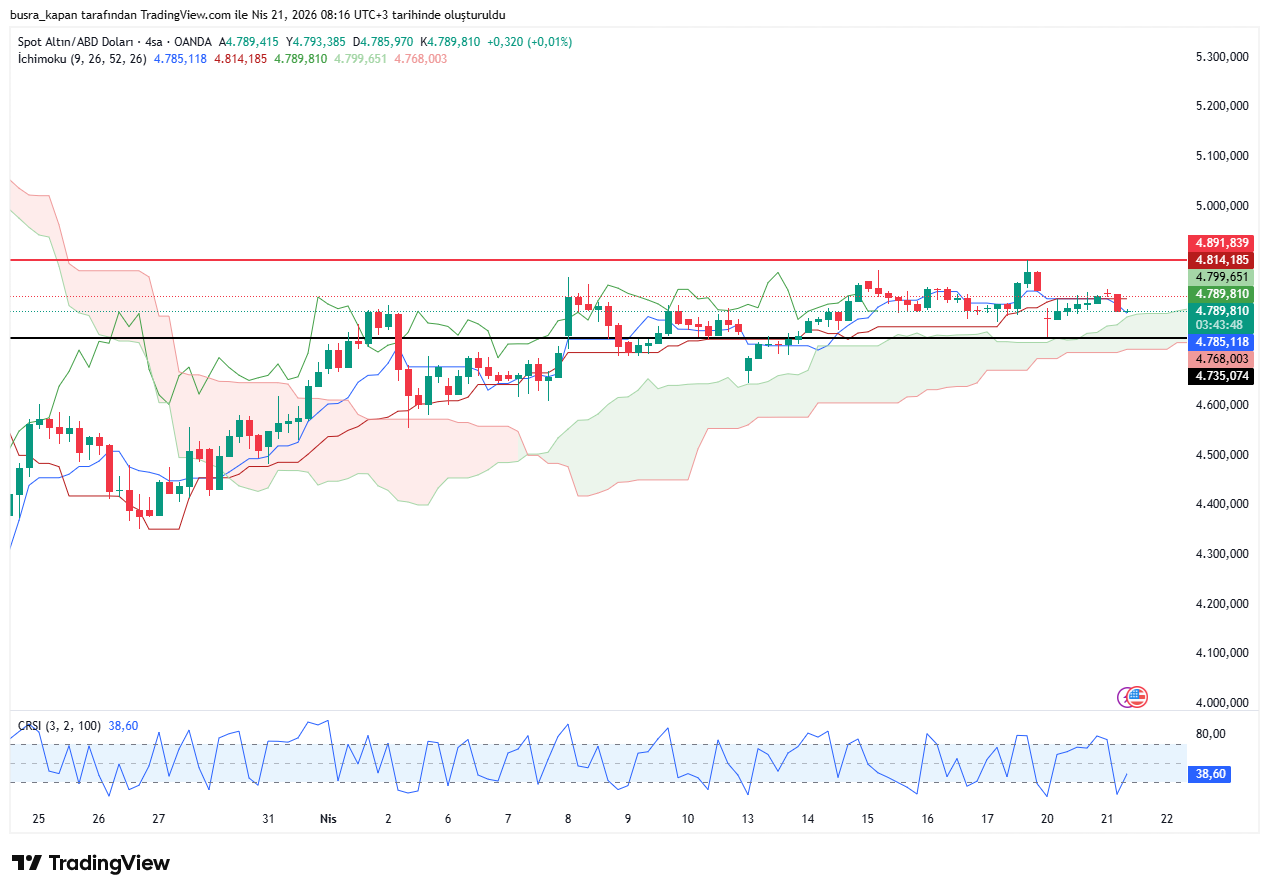The image size is (1269, 893).
Task: Open the İchimoku (9, 26, 52, 26) indicator legend
Action: coord(82,59)
